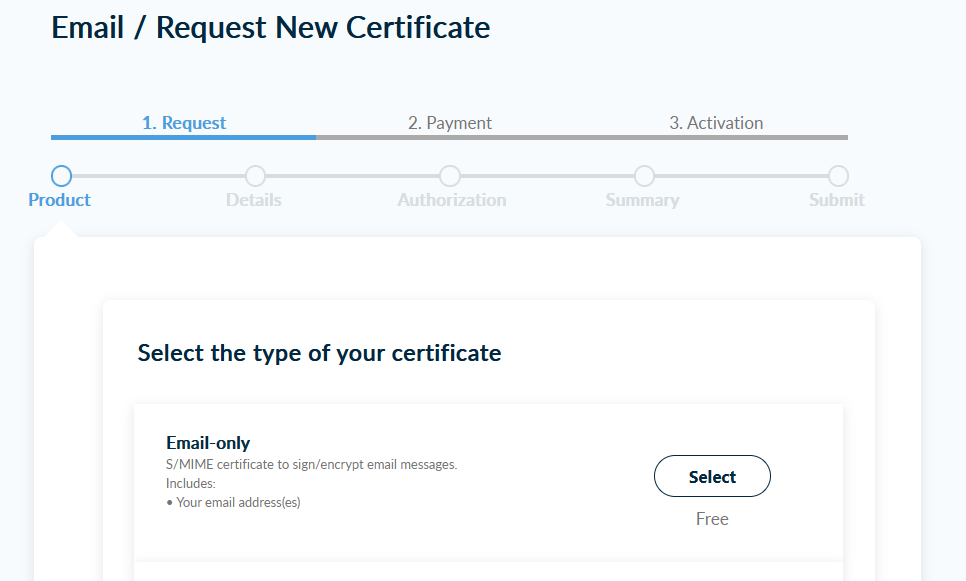Viewport: 966px width, 581px height.
Task: Choose the Email-only certificate with Select button
Action: point(712,476)
